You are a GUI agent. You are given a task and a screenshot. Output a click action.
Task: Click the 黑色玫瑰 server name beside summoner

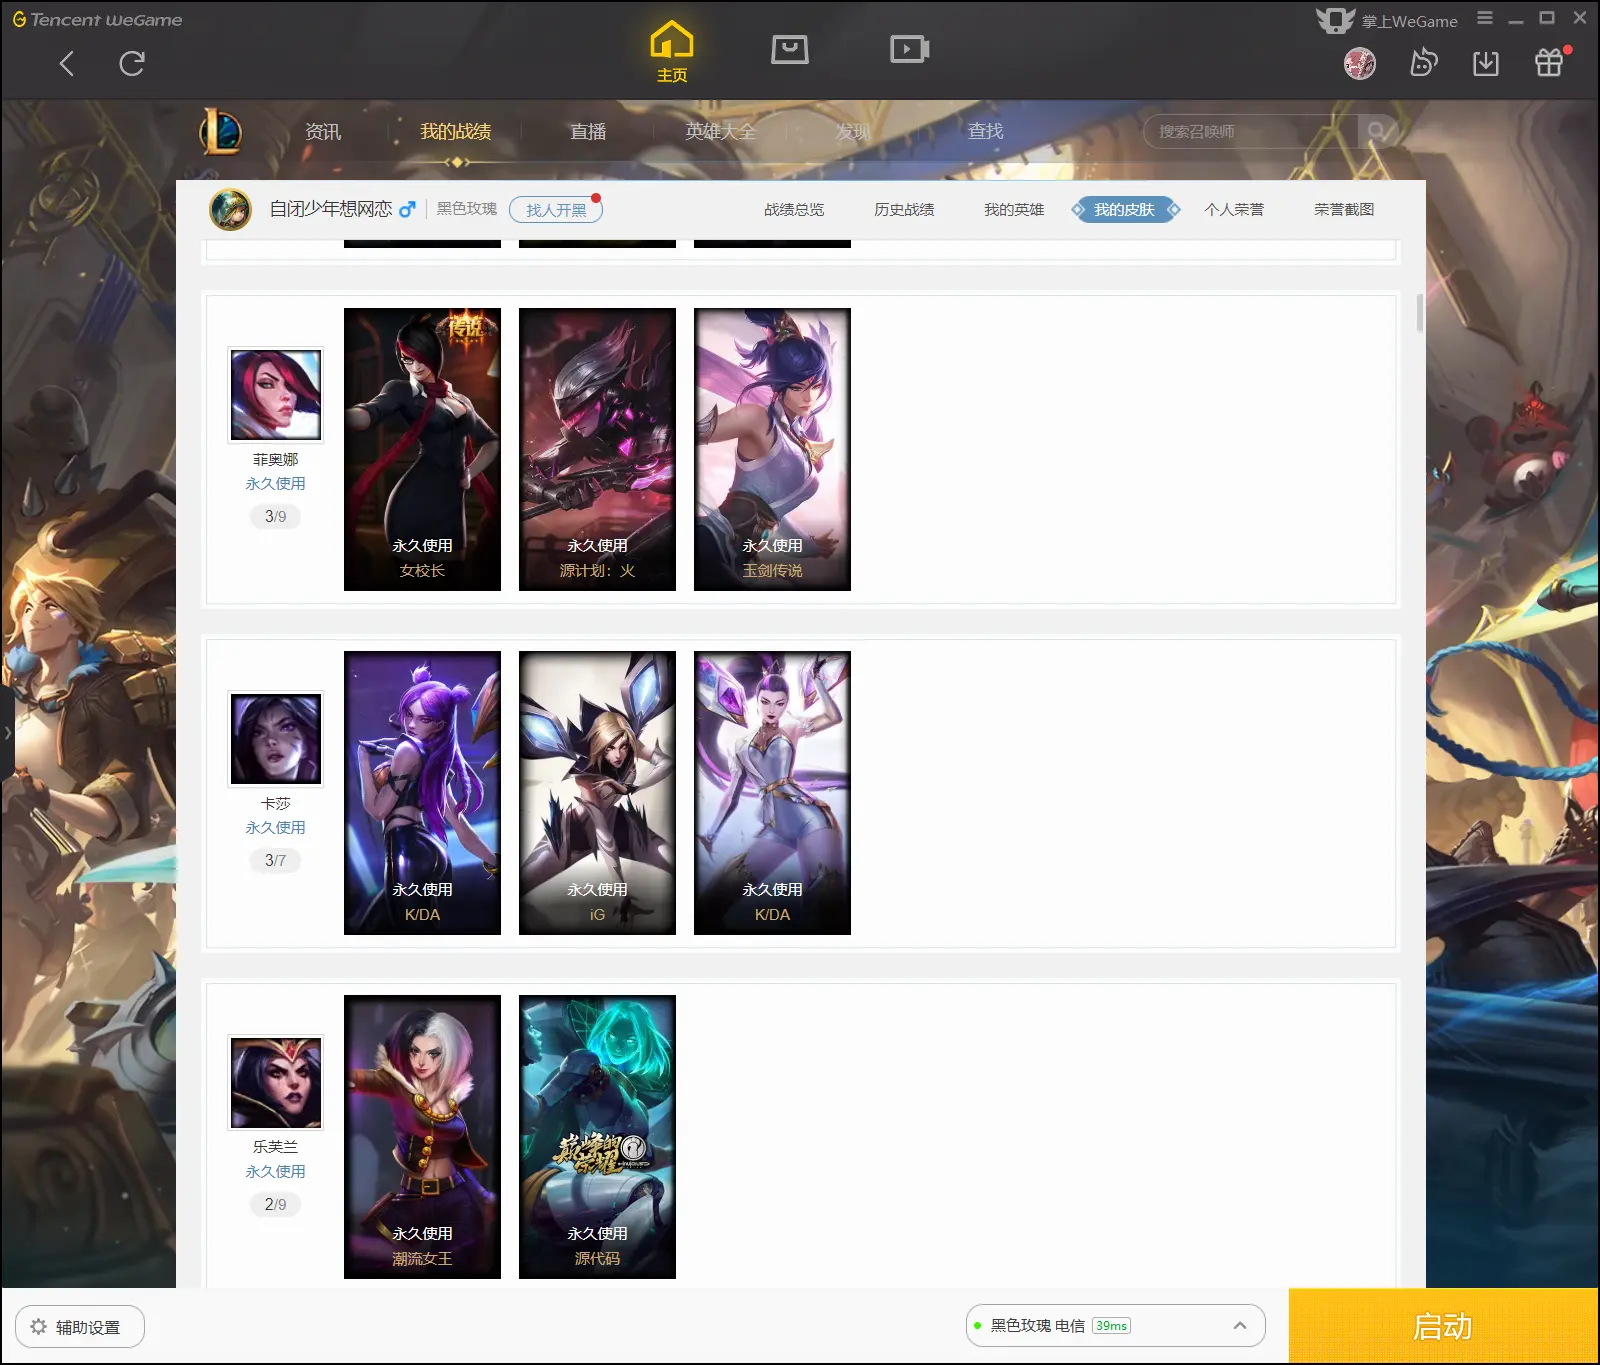pos(467,208)
